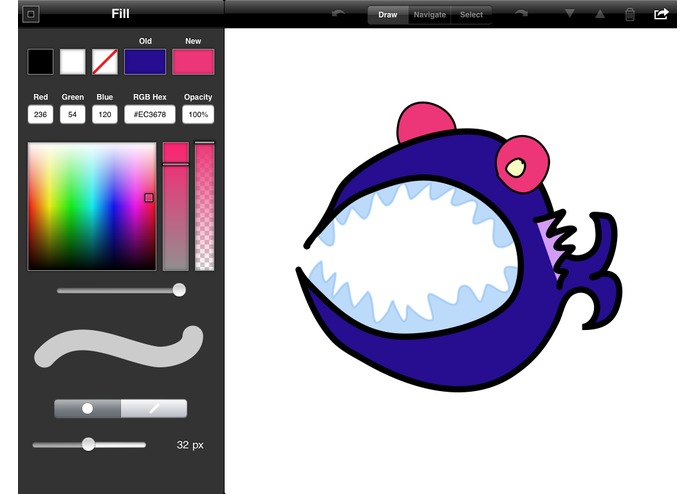This screenshot has height=494, width=695.
Task: Bring object forward with the up triangle
Action: [x=600, y=14]
